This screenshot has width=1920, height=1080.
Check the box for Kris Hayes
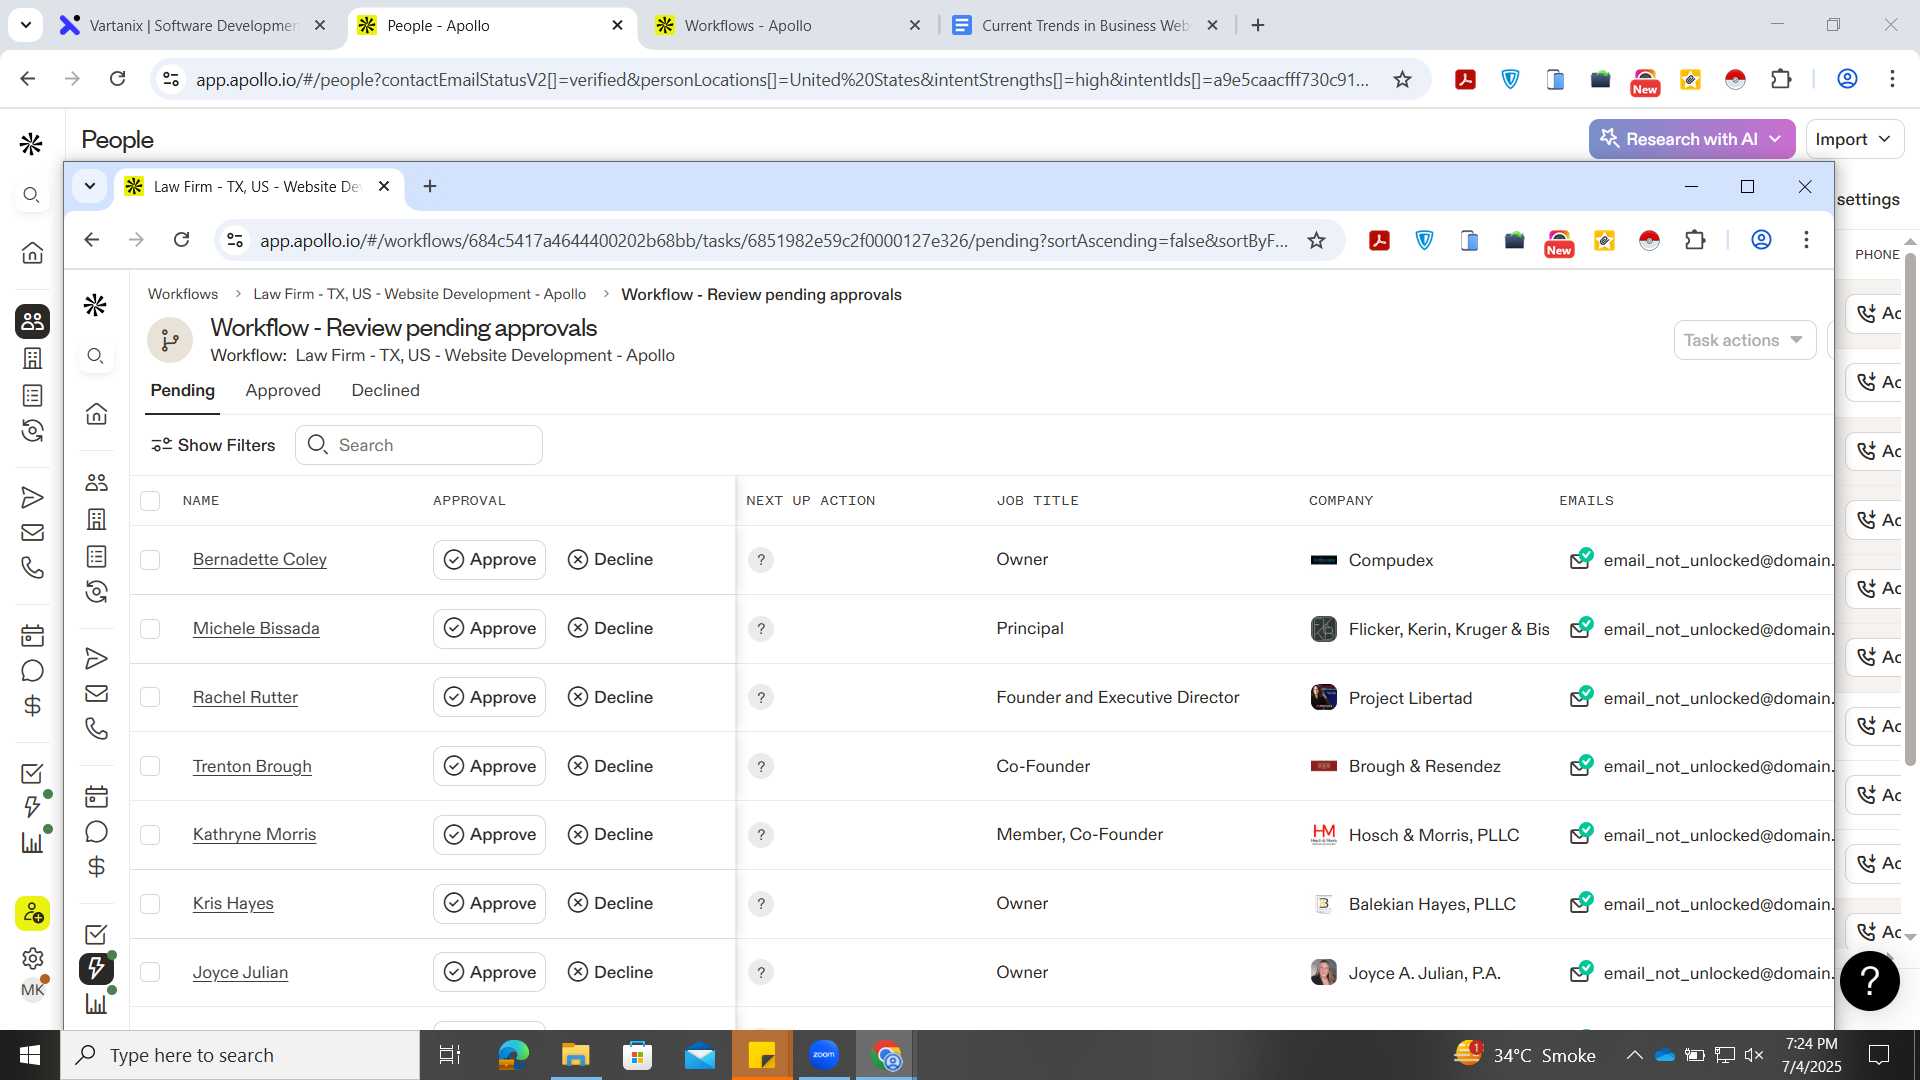click(150, 904)
